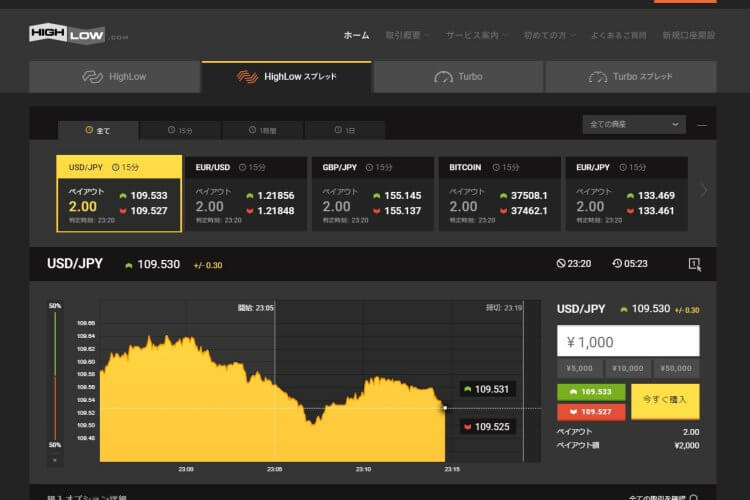Open the 全ての資産 asset dropdown
750x500 pixels.
634,124
